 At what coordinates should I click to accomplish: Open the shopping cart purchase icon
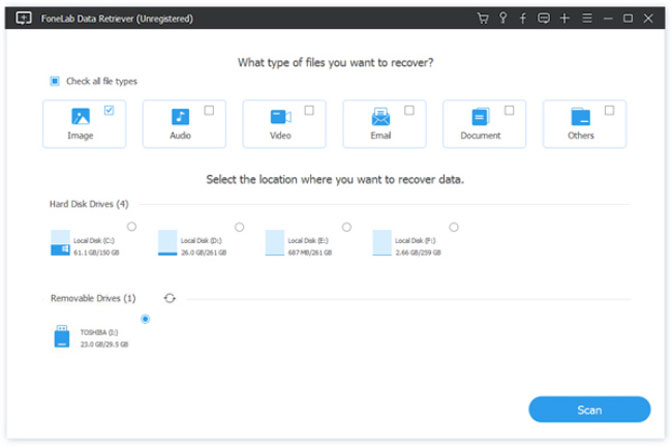pos(483,18)
